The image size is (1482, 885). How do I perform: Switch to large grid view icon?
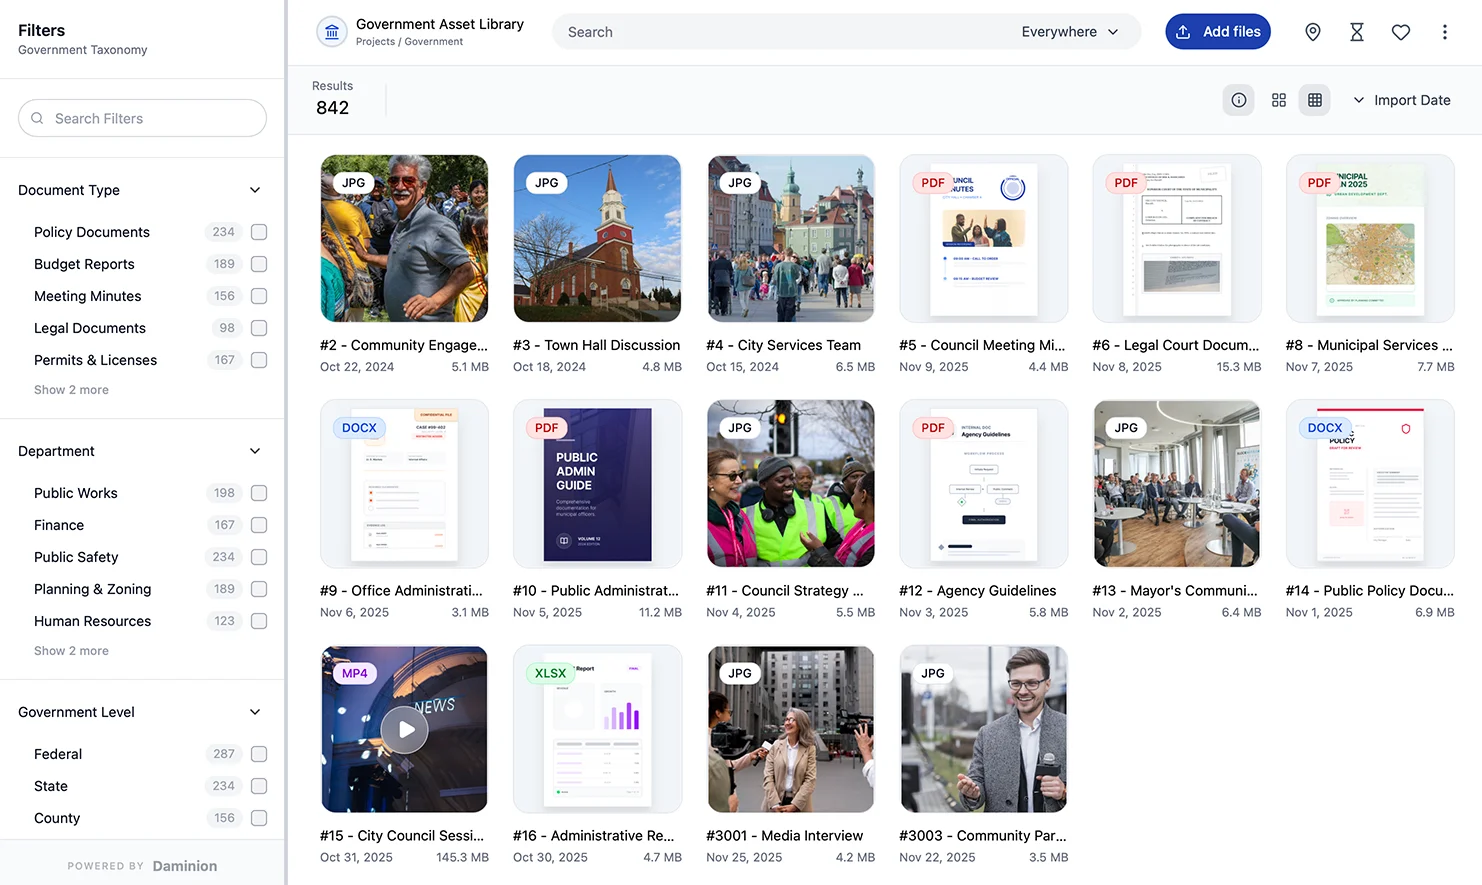pos(1279,100)
